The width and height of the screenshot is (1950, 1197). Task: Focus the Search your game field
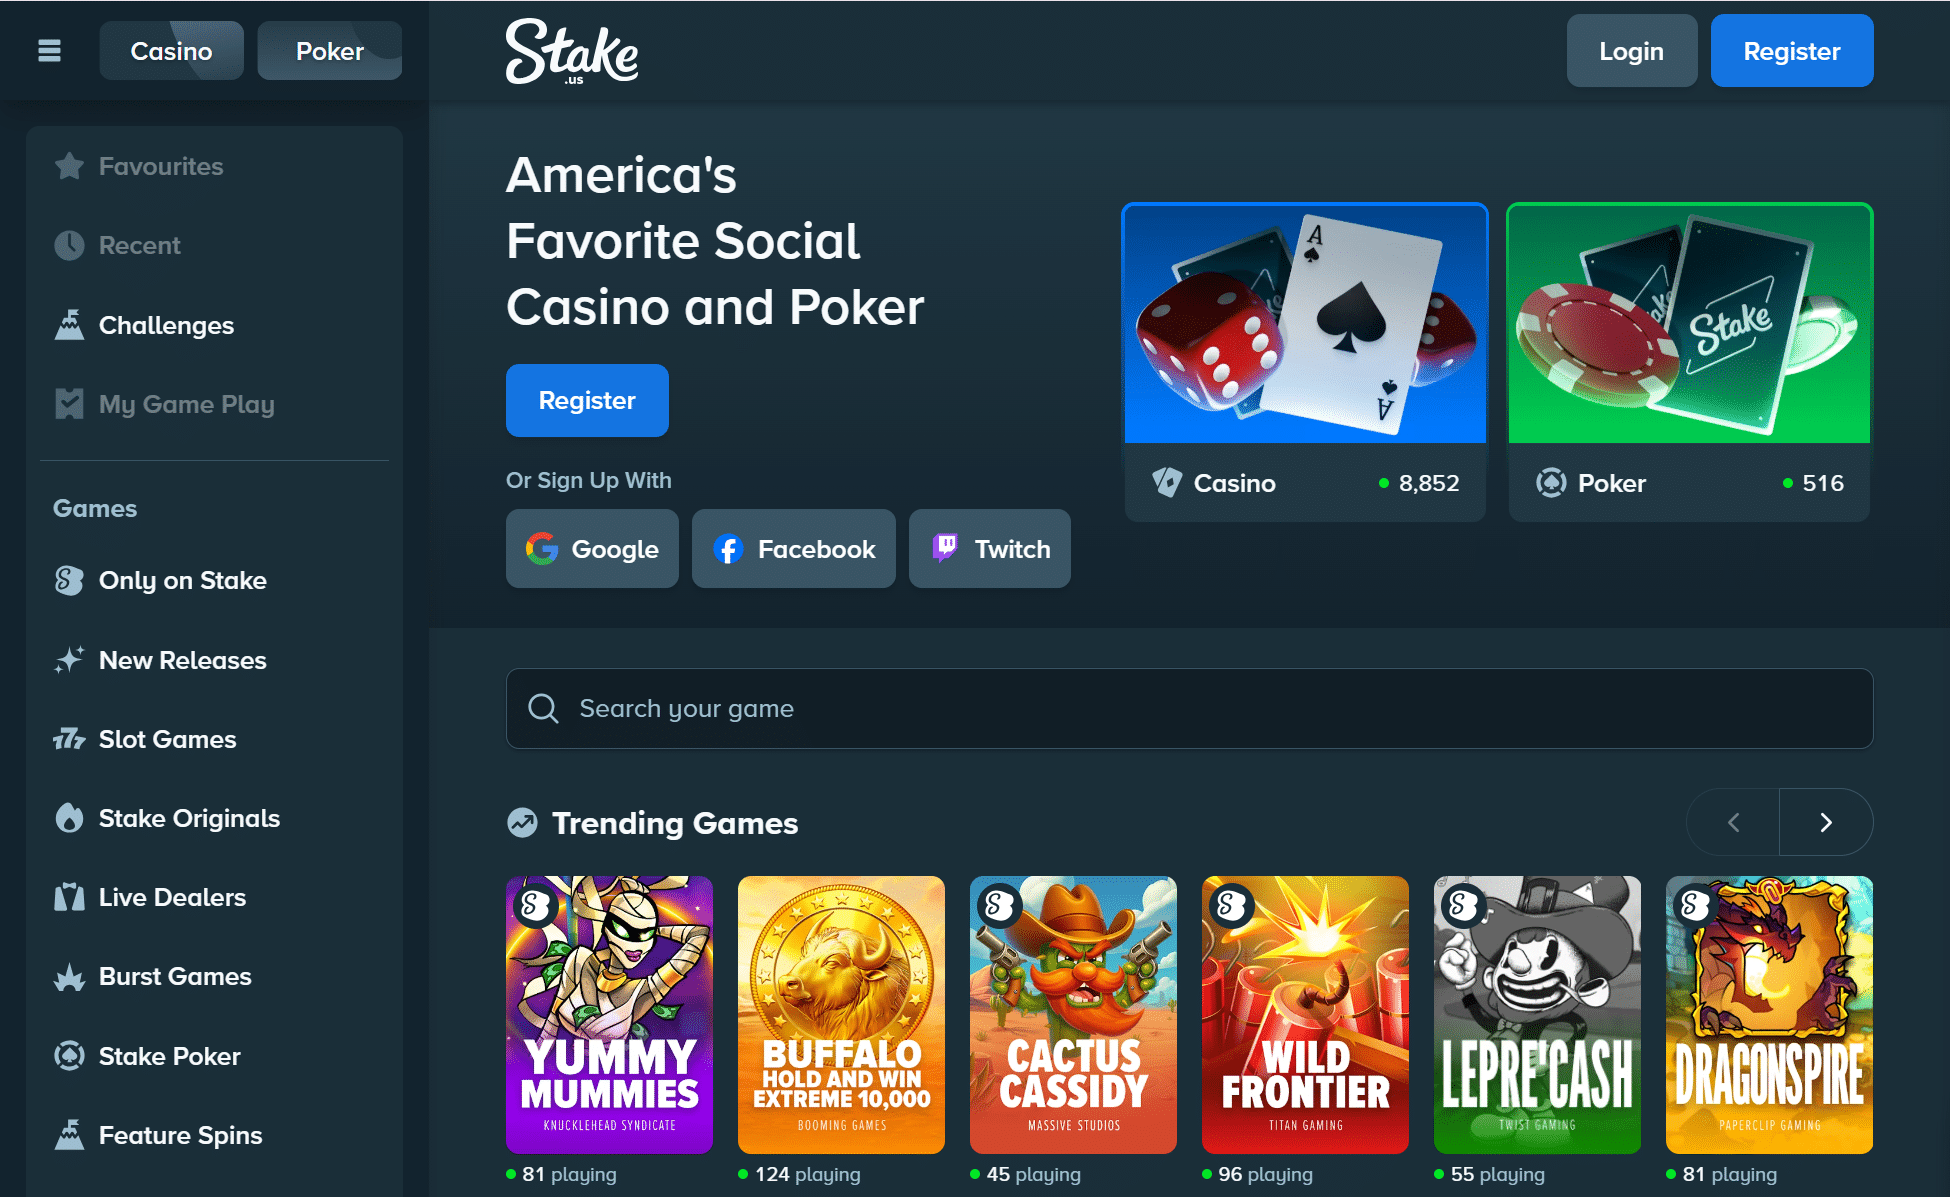point(1189,708)
